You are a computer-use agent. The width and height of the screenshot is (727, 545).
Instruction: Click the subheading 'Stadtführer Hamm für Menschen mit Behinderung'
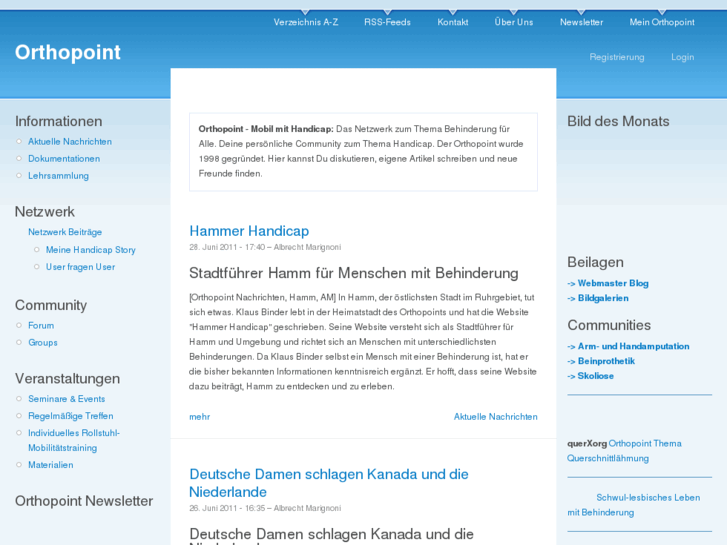pyautogui.click(x=353, y=273)
